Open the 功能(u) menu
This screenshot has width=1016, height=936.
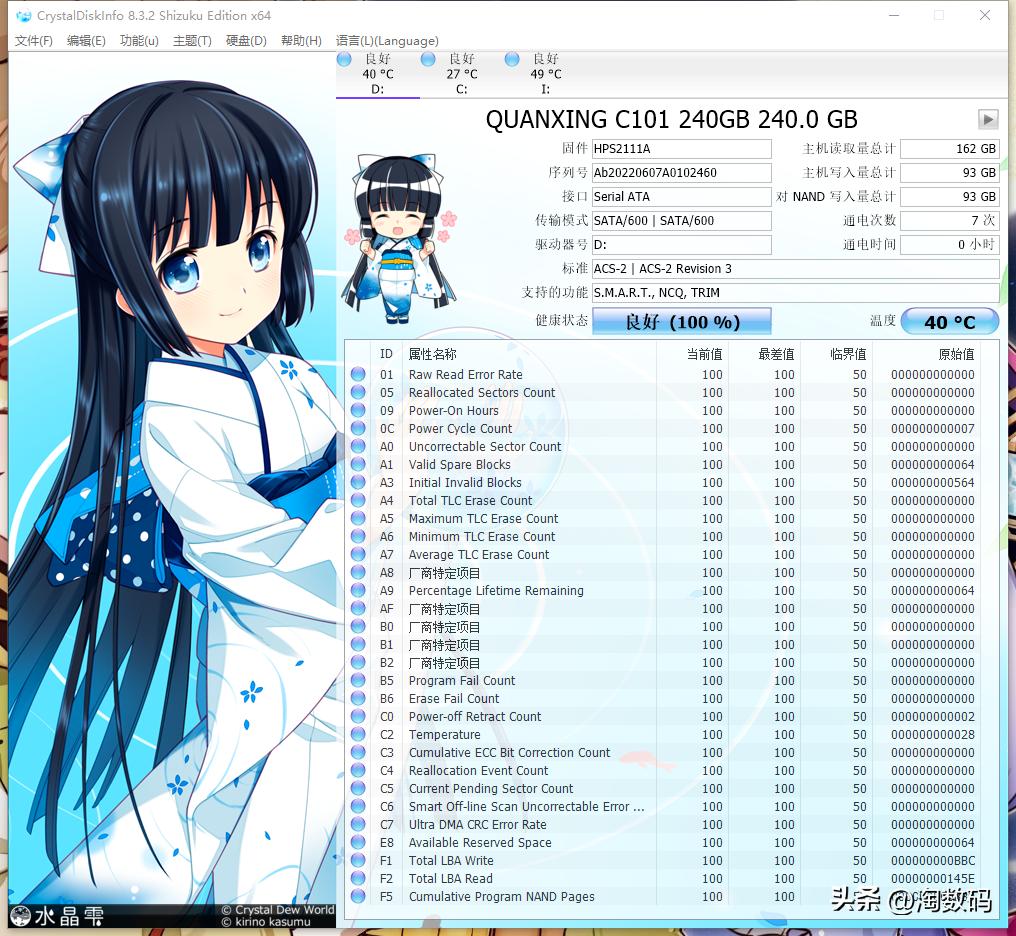(x=139, y=41)
